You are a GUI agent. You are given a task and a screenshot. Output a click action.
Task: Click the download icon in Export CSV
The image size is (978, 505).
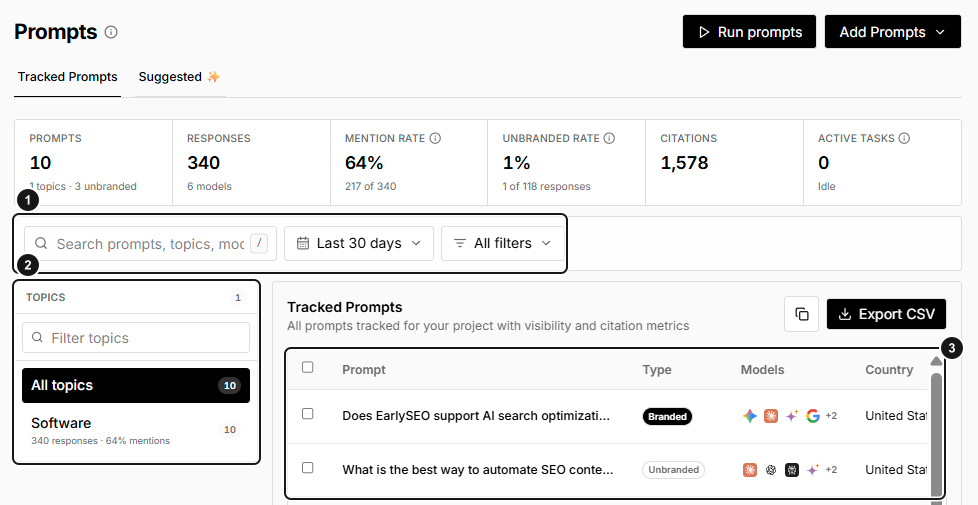click(845, 314)
